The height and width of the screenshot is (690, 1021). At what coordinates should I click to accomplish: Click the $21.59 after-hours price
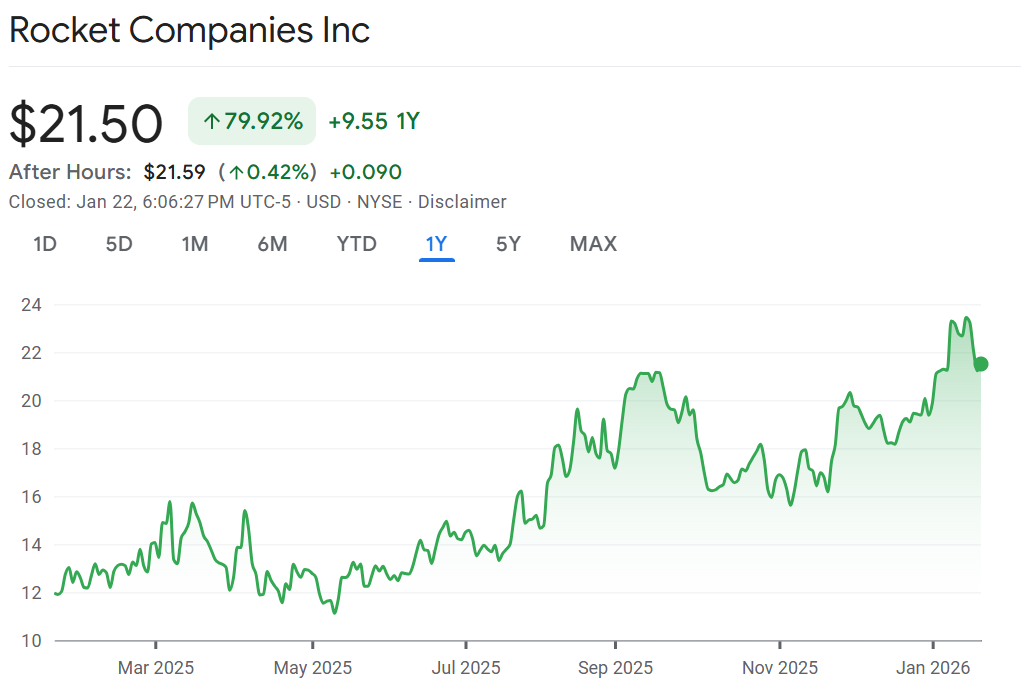click(174, 172)
